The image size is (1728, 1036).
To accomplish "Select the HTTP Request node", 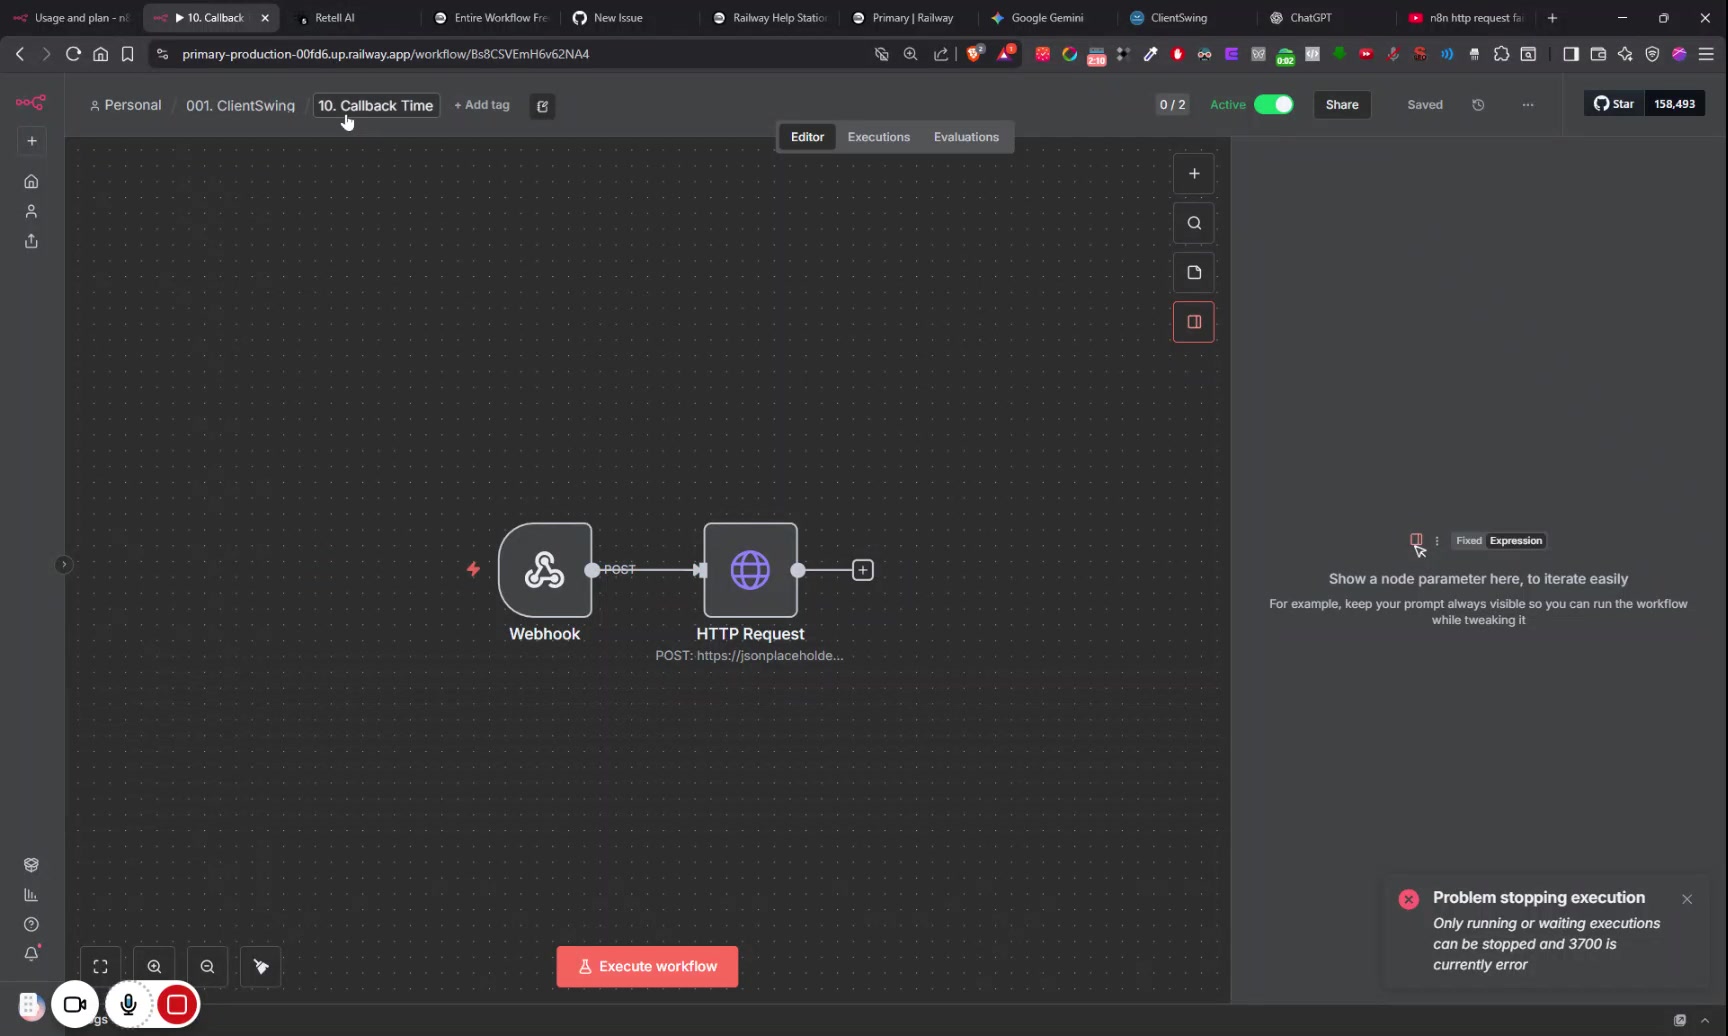I will 750,570.
